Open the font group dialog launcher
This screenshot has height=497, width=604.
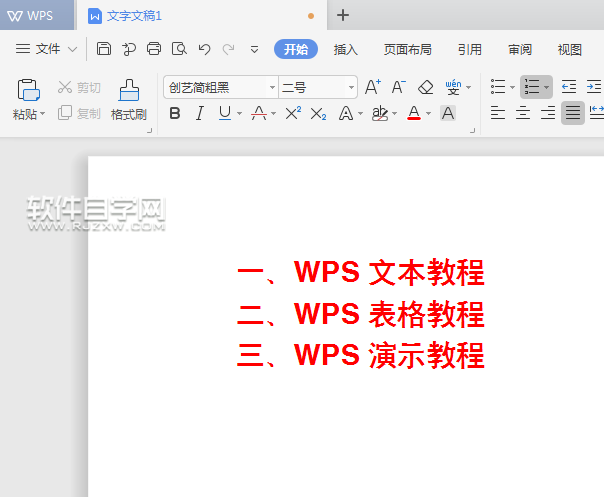tap(472, 131)
